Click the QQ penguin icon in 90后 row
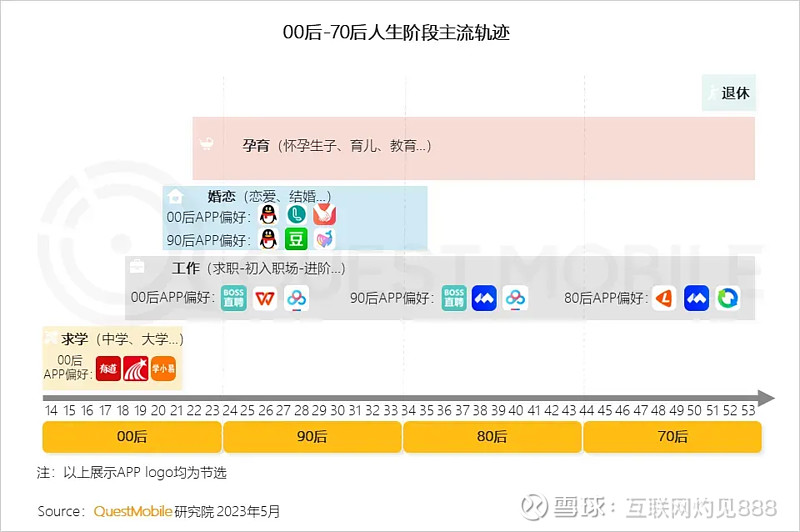This screenshot has height=532, width=800. click(x=268, y=239)
